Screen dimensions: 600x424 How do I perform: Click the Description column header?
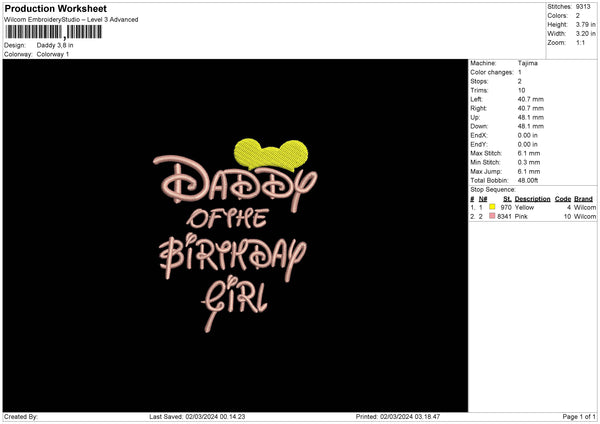click(532, 199)
